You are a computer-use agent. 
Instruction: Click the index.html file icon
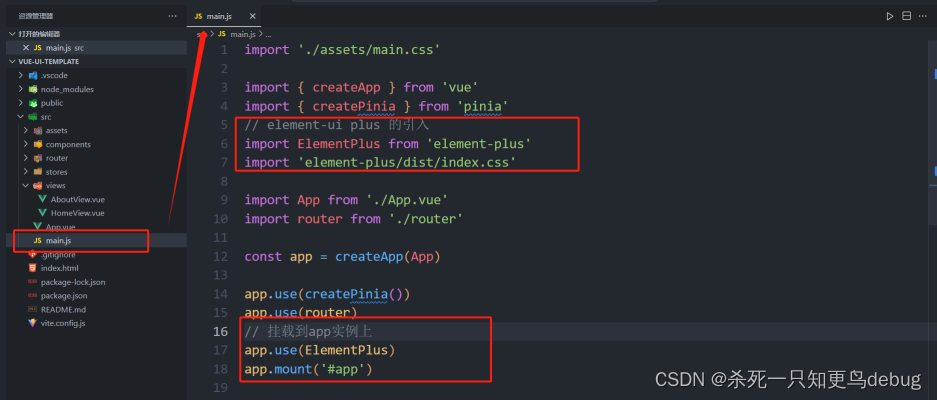pos(32,268)
